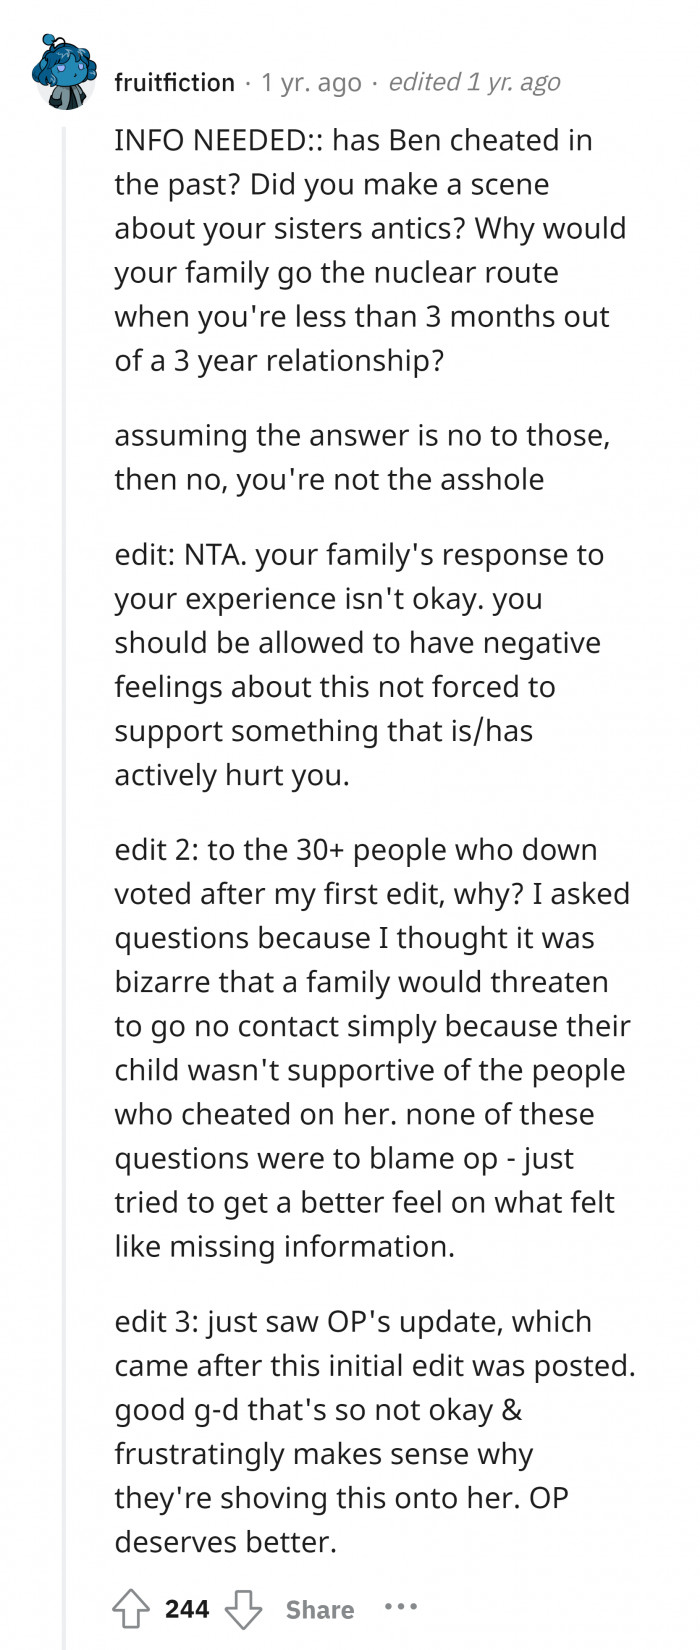Open the three-dot more options menu
This screenshot has height=1650, width=700.
400,1608
